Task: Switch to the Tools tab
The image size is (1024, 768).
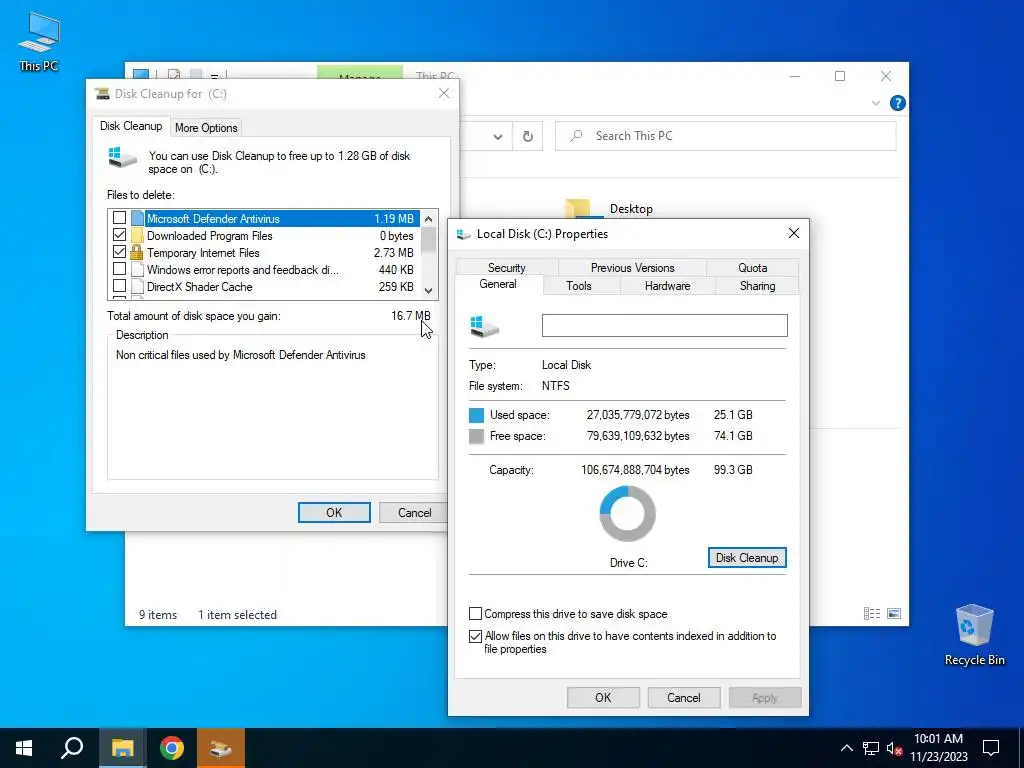Action: (x=579, y=286)
